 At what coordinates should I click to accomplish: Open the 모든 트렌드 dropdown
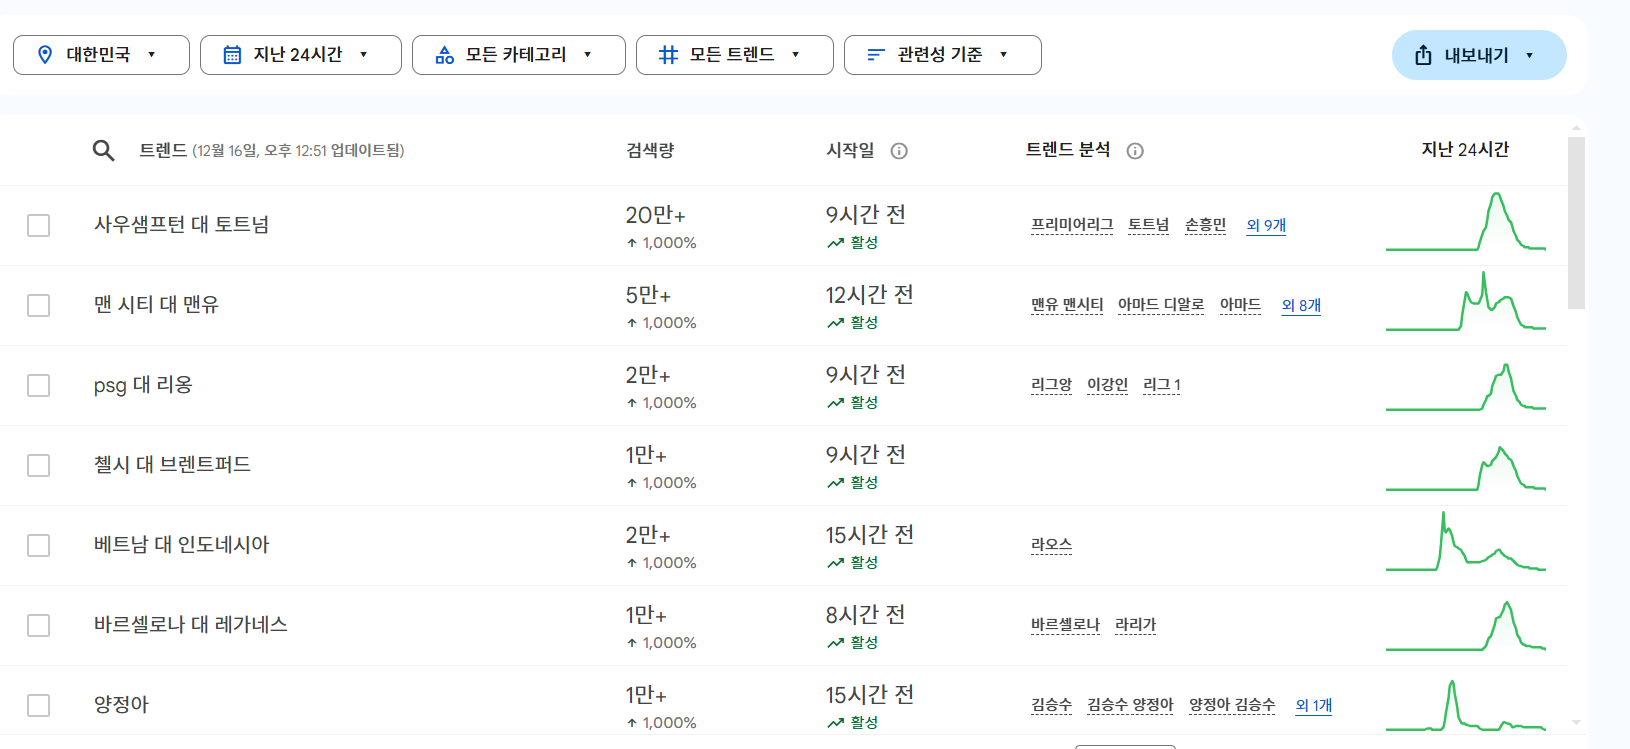tap(735, 55)
